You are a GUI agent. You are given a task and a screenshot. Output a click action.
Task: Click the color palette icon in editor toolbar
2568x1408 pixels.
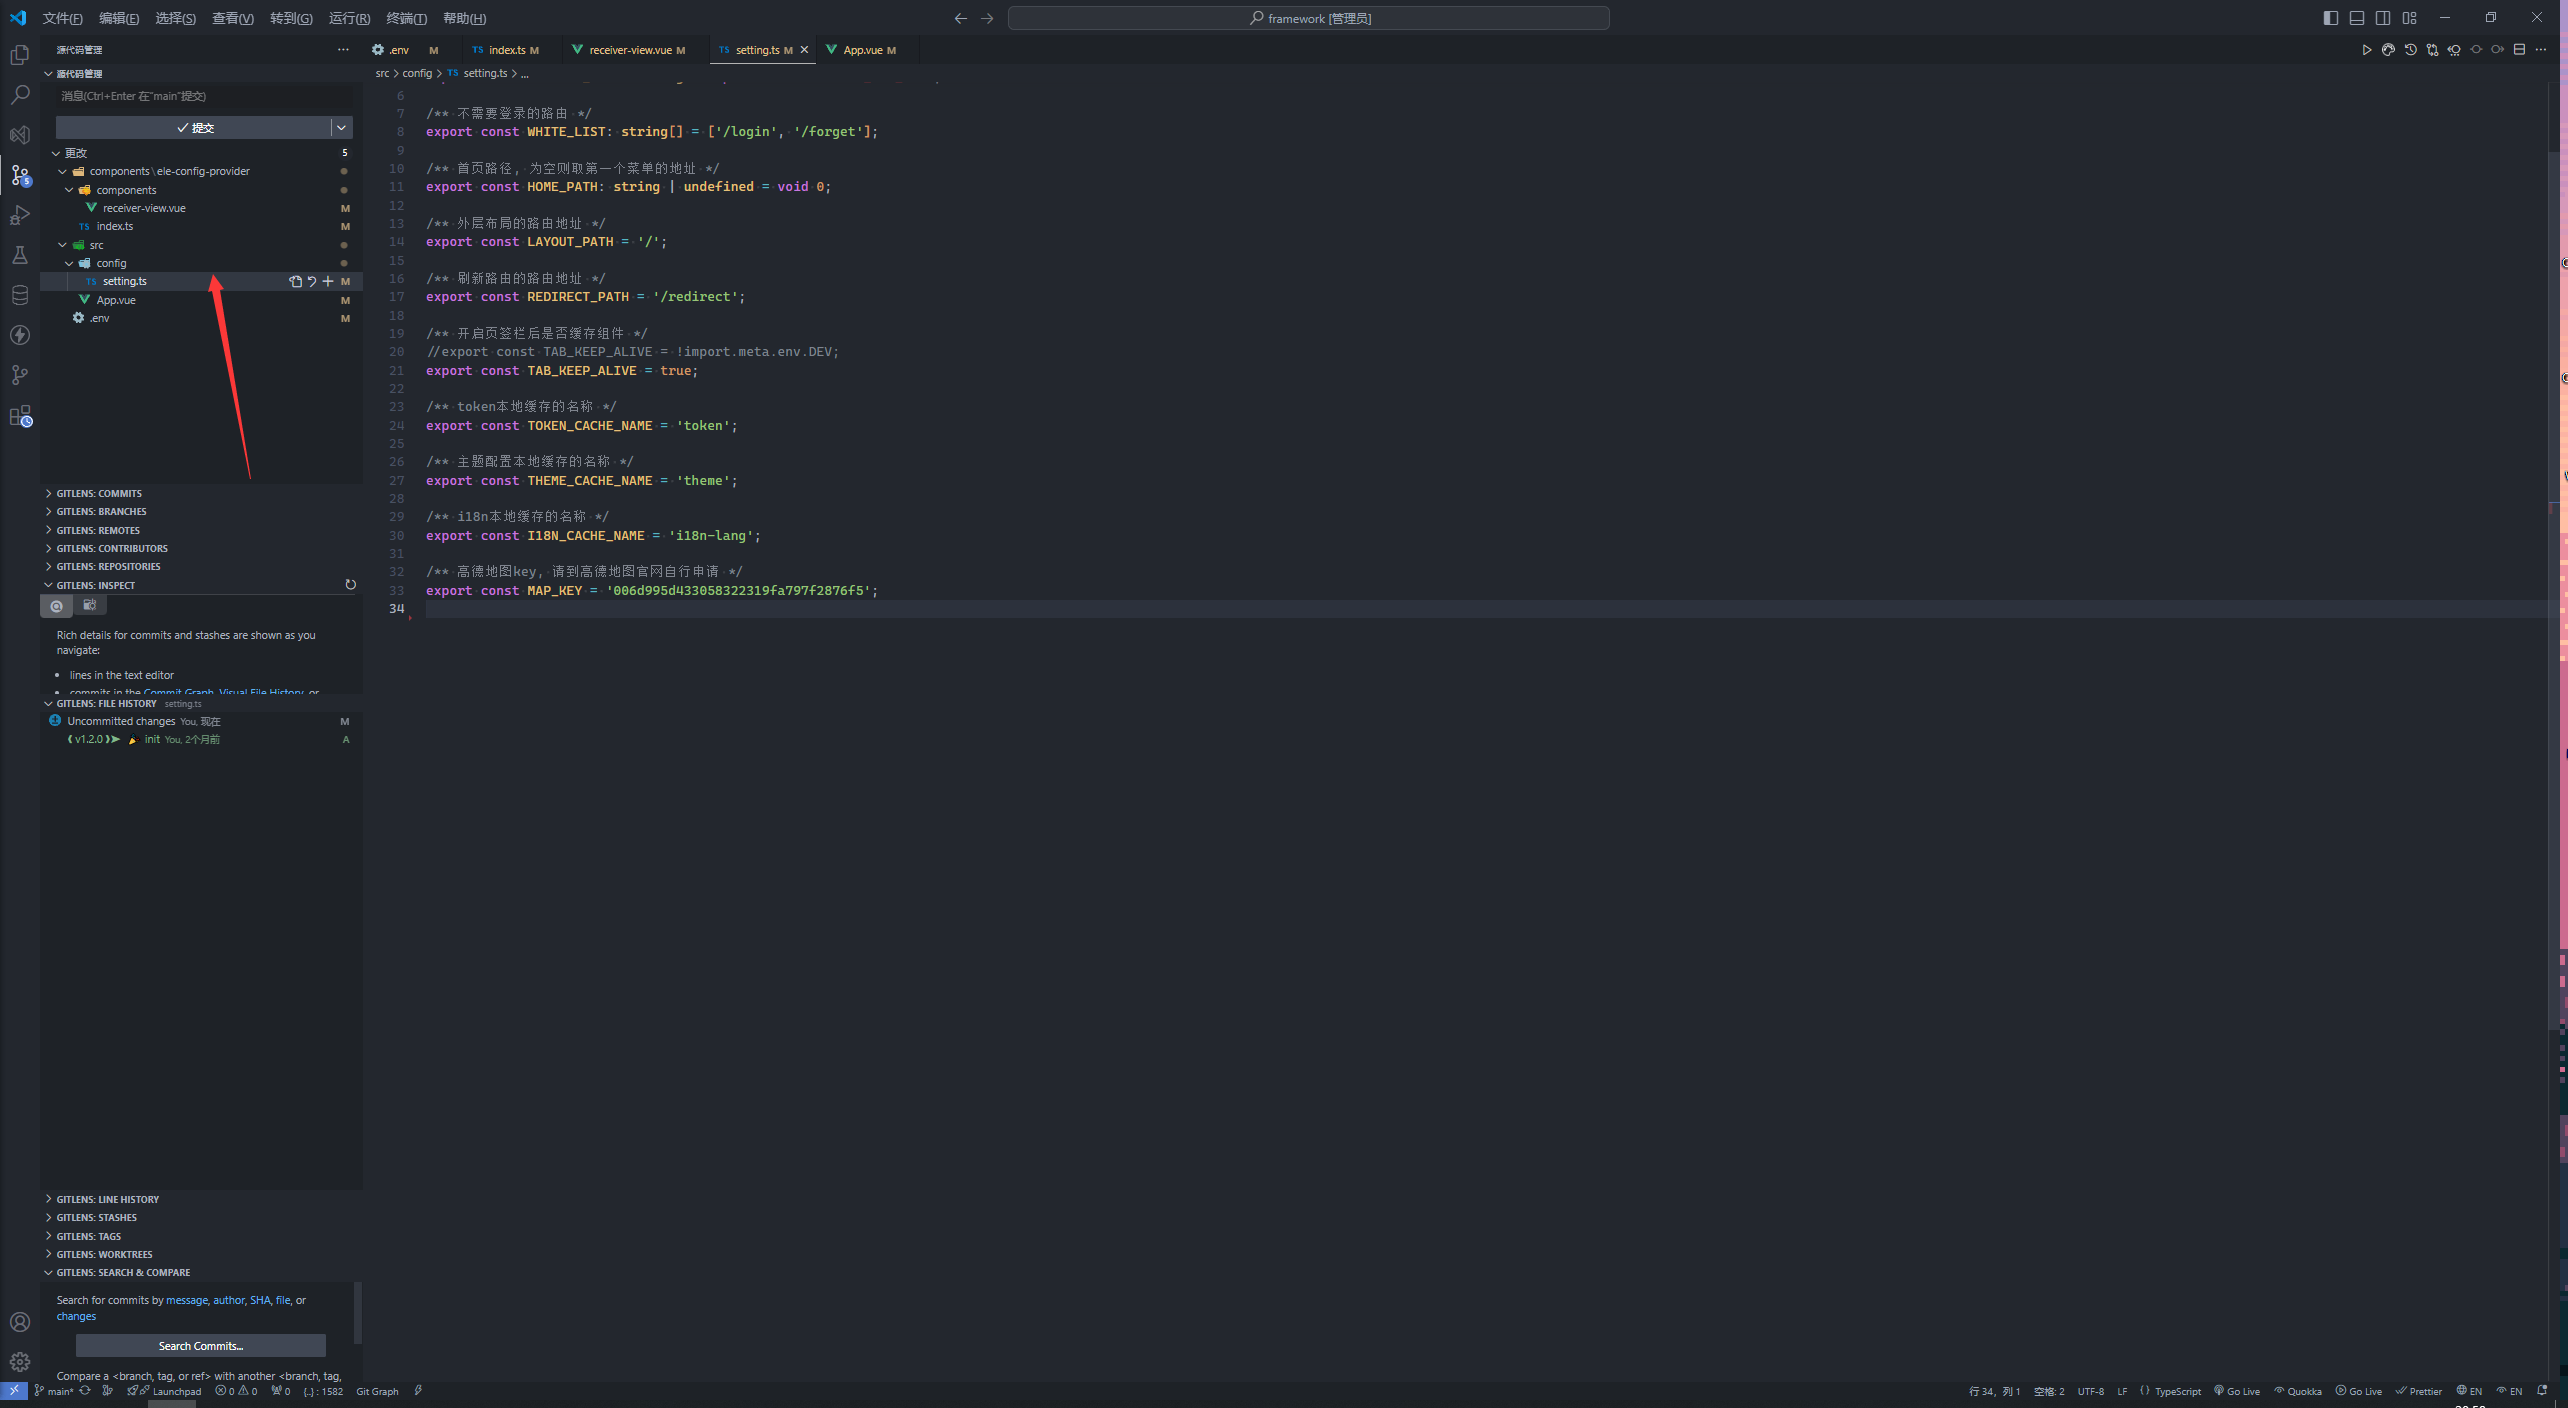(x=2388, y=50)
